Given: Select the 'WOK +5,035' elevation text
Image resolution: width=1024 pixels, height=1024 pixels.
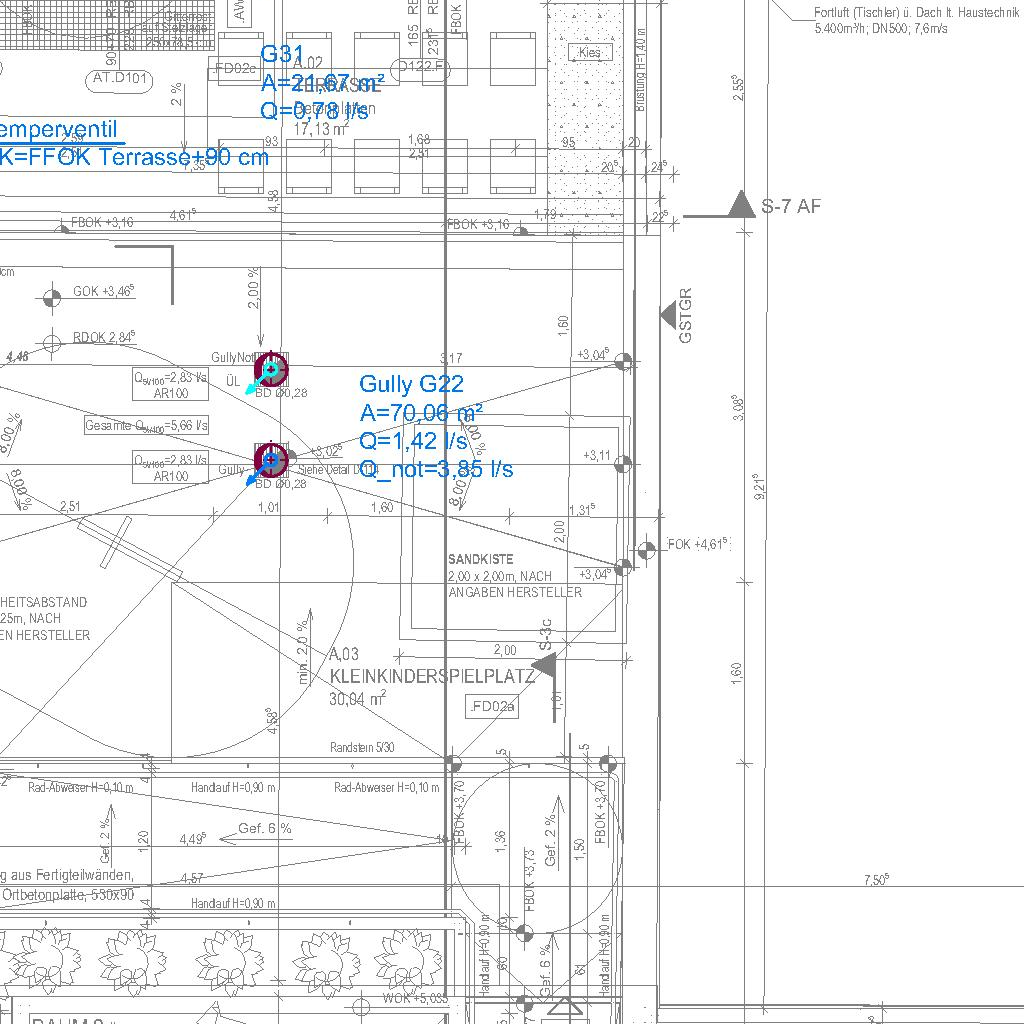Looking at the screenshot, I should 415,998.
